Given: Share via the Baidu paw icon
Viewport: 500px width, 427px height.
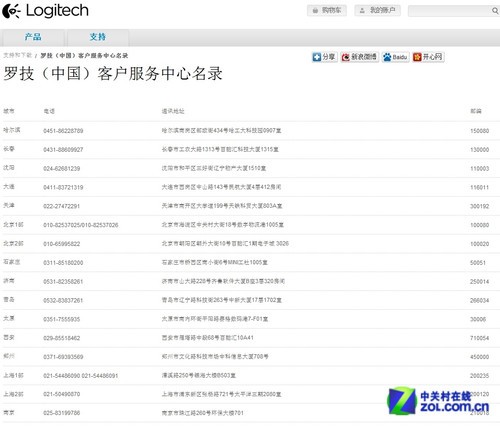Looking at the screenshot, I should point(395,57).
